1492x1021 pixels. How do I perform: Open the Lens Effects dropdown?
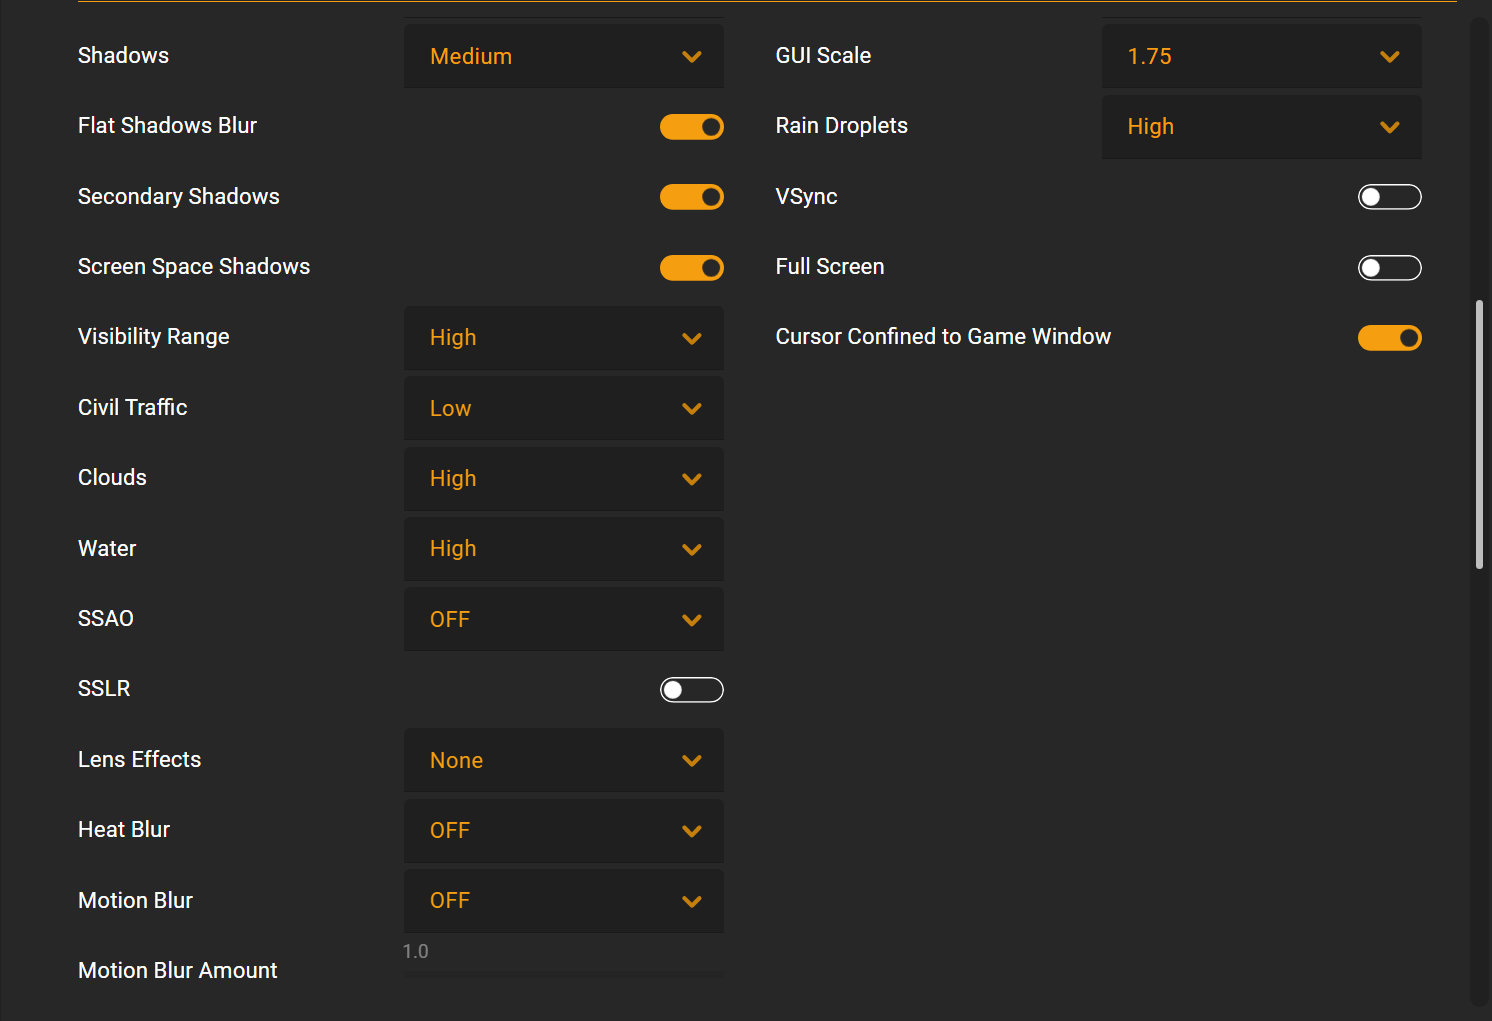(x=563, y=761)
